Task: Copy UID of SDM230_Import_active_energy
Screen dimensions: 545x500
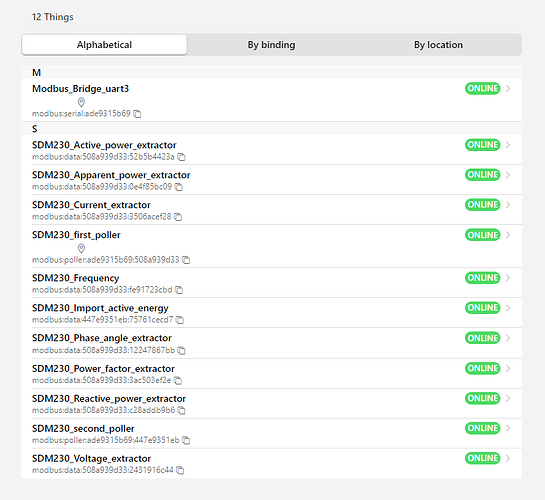Action: click(x=180, y=320)
